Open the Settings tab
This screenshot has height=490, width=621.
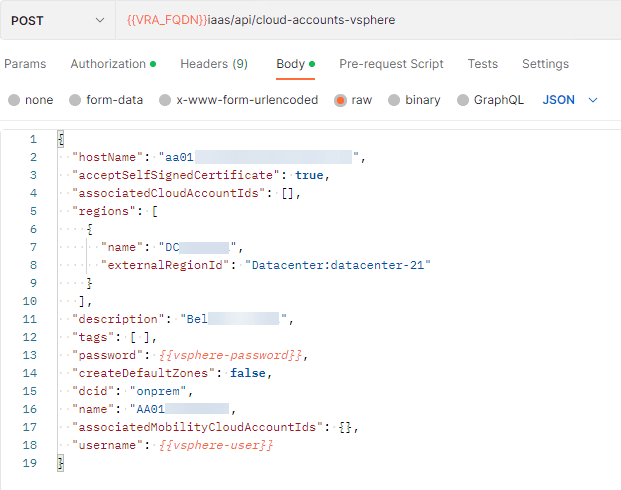(545, 64)
